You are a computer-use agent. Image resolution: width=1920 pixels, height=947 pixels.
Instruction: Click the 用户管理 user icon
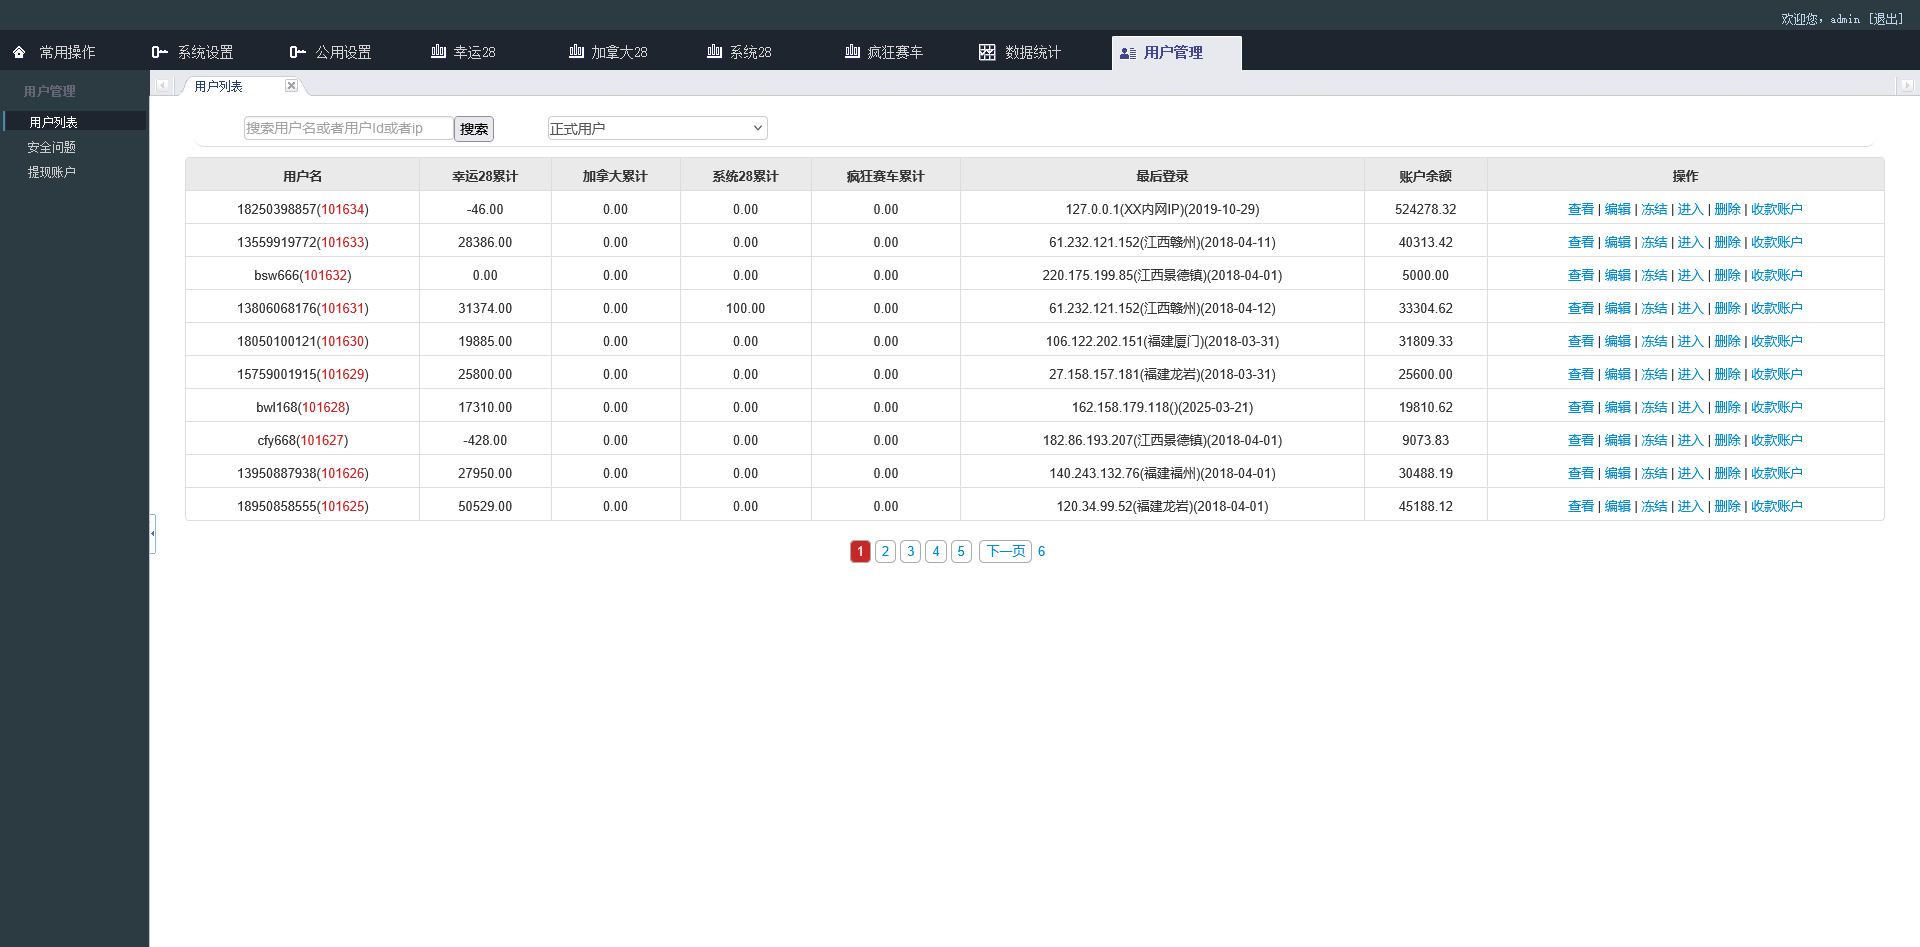click(1129, 52)
